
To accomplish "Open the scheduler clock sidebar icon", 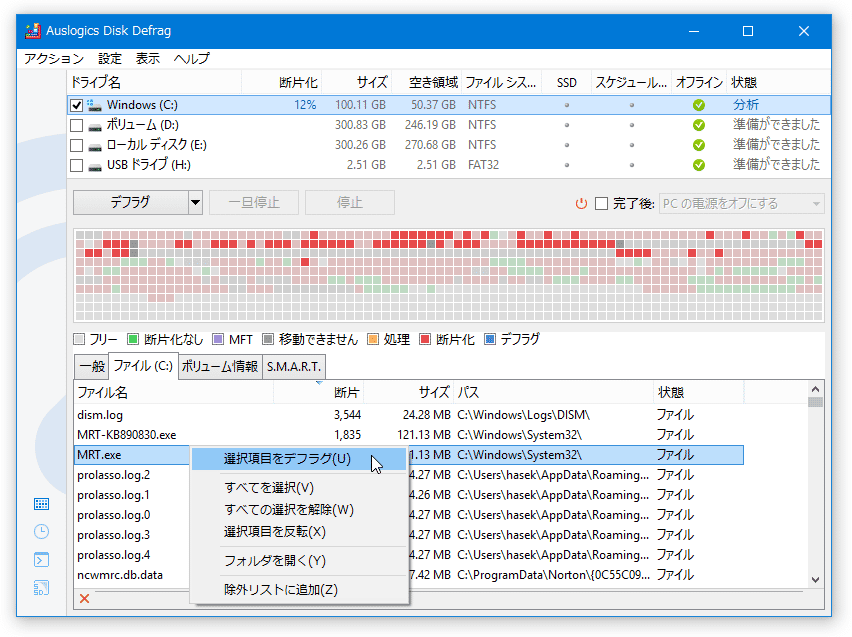I will coord(41,532).
